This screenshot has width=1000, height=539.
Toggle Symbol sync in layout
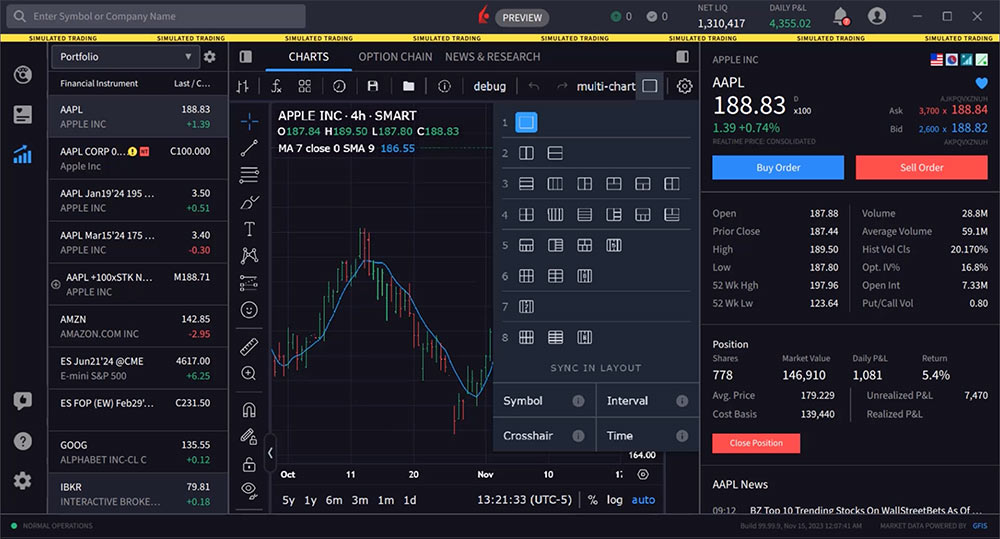(544, 401)
